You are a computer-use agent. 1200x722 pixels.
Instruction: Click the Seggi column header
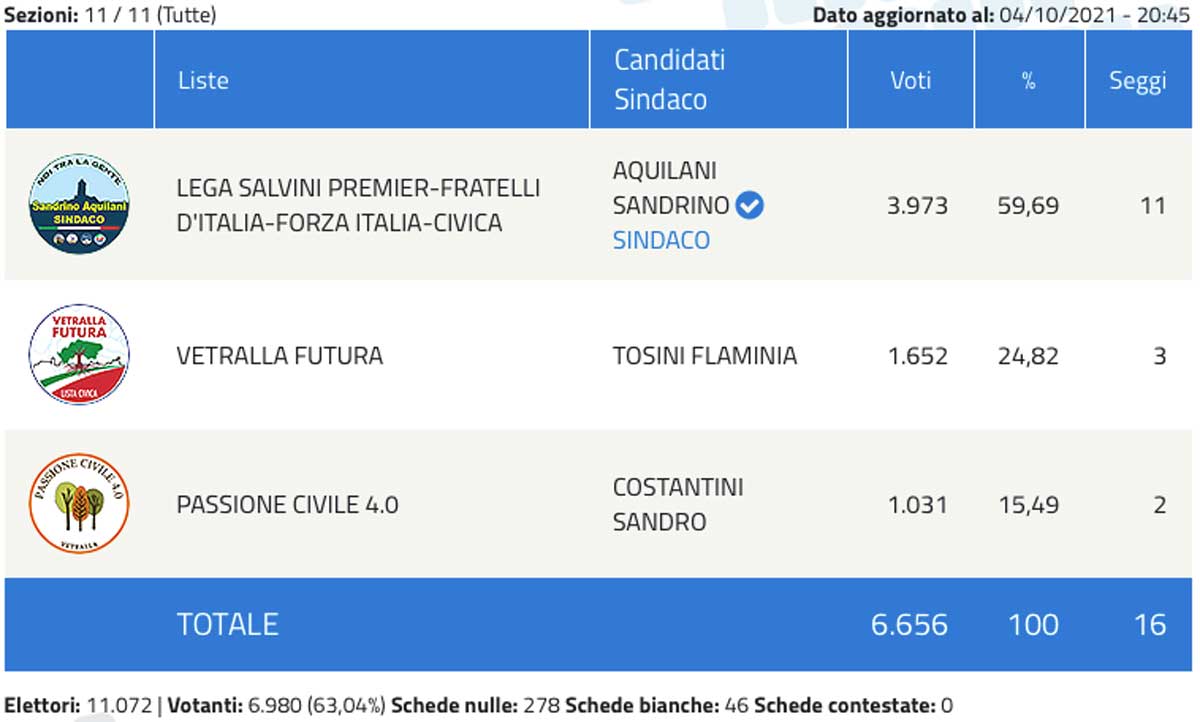pos(1137,81)
